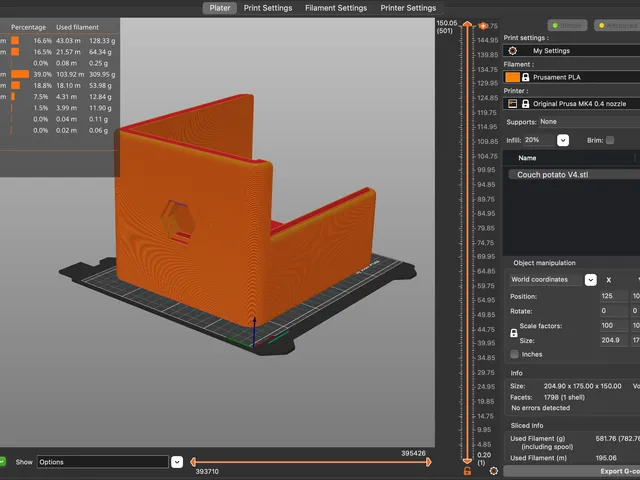The image size is (640, 480).
Task: Click the lock icon beside Prusament PLA
Action: (x=526, y=77)
